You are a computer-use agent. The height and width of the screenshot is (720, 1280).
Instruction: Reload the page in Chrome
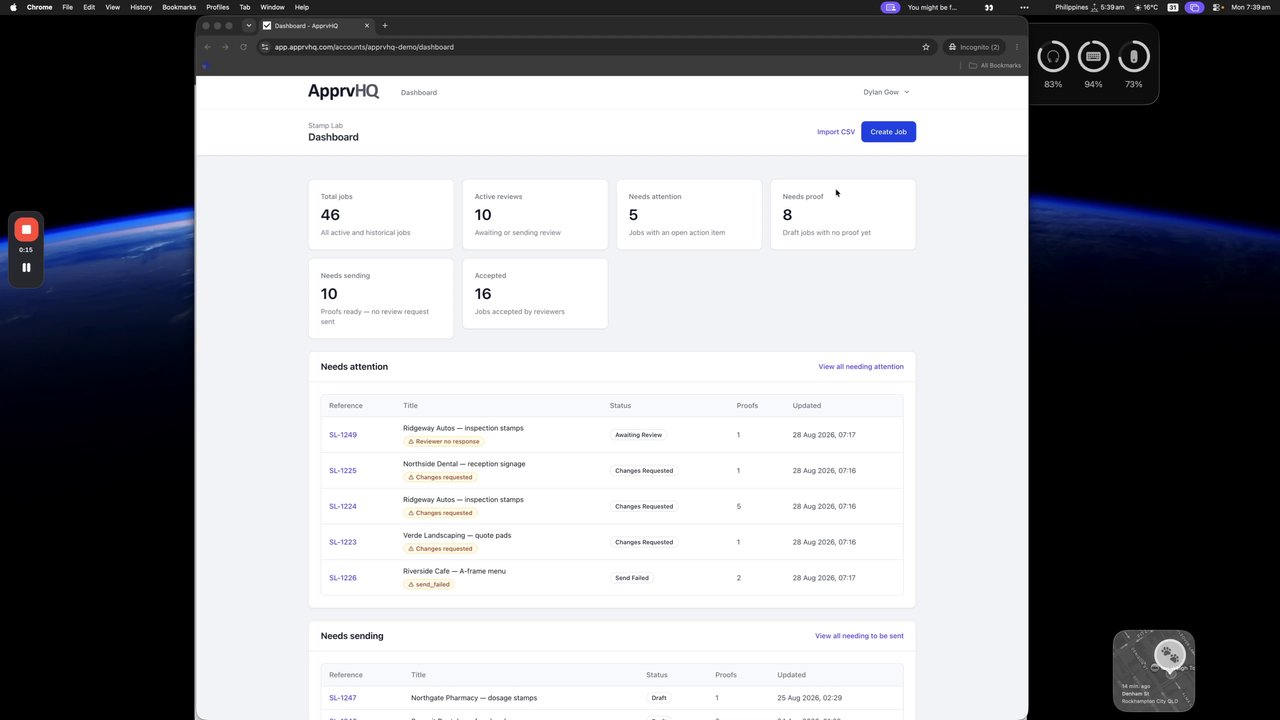pos(243,47)
